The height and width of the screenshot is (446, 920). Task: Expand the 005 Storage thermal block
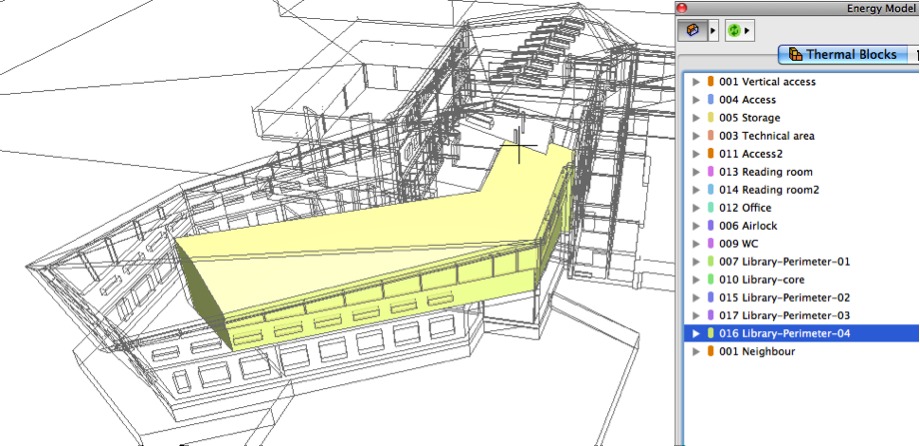696,118
